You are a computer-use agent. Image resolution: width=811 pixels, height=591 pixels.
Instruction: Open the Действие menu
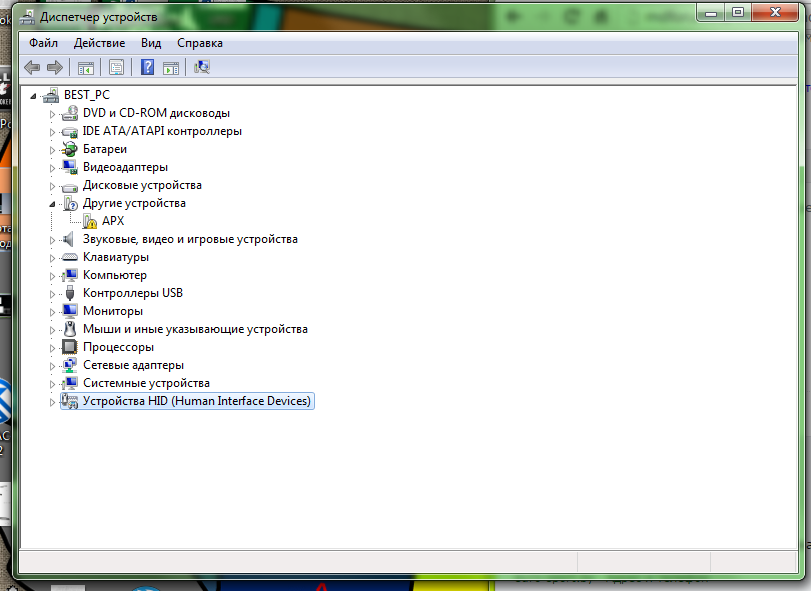pyautogui.click(x=99, y=43)
